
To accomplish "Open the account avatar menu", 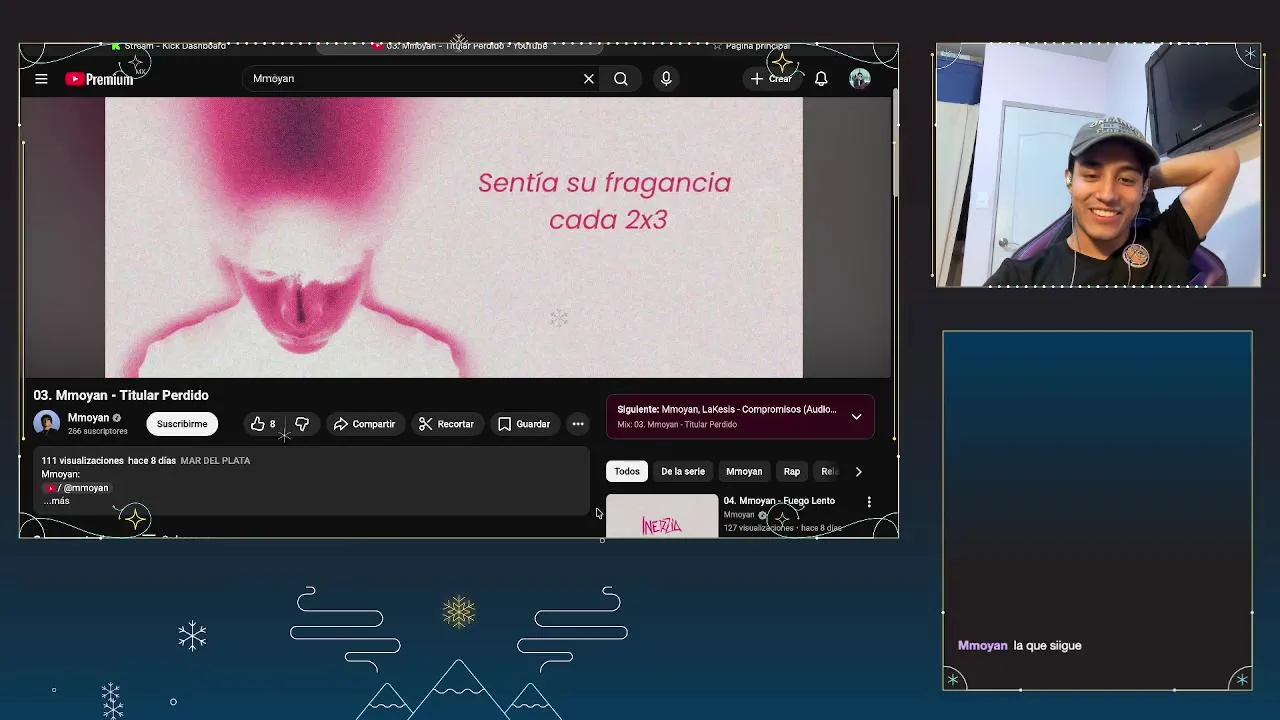I will [860, 79].
